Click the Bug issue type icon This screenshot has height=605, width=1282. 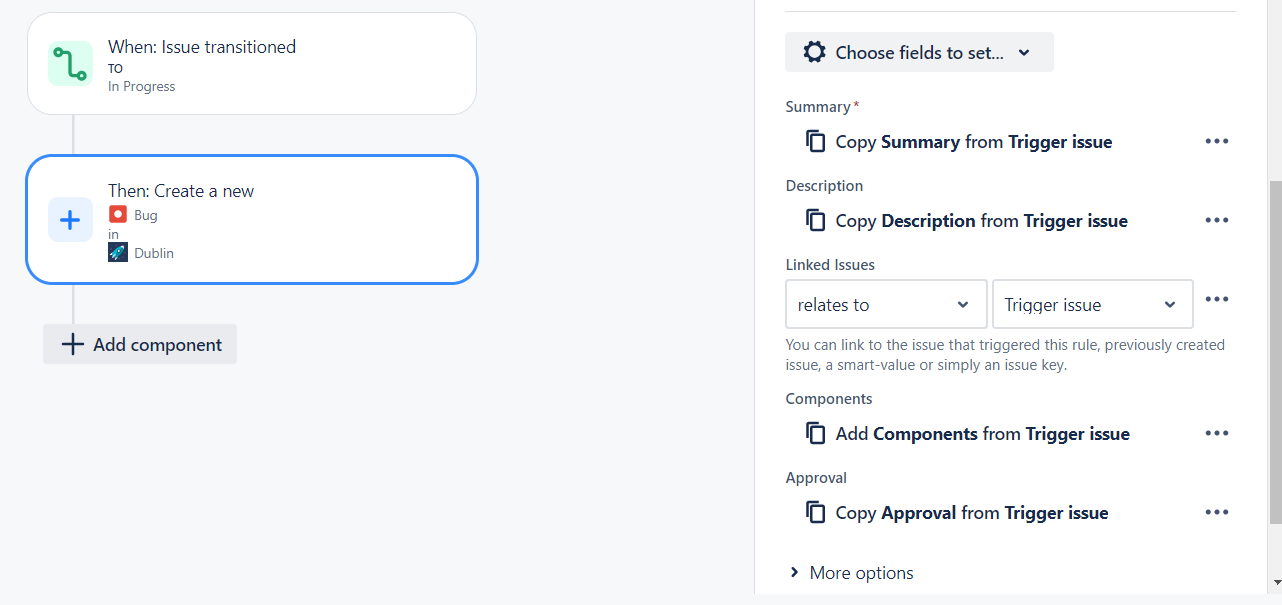click(116, 214)
